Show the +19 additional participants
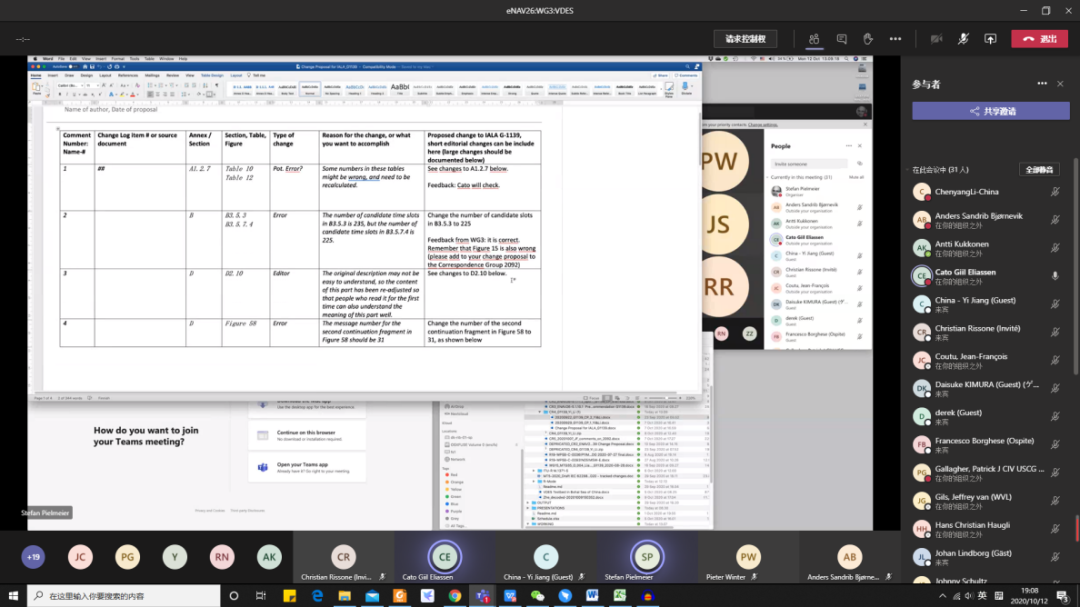 [x=33, y=557]
